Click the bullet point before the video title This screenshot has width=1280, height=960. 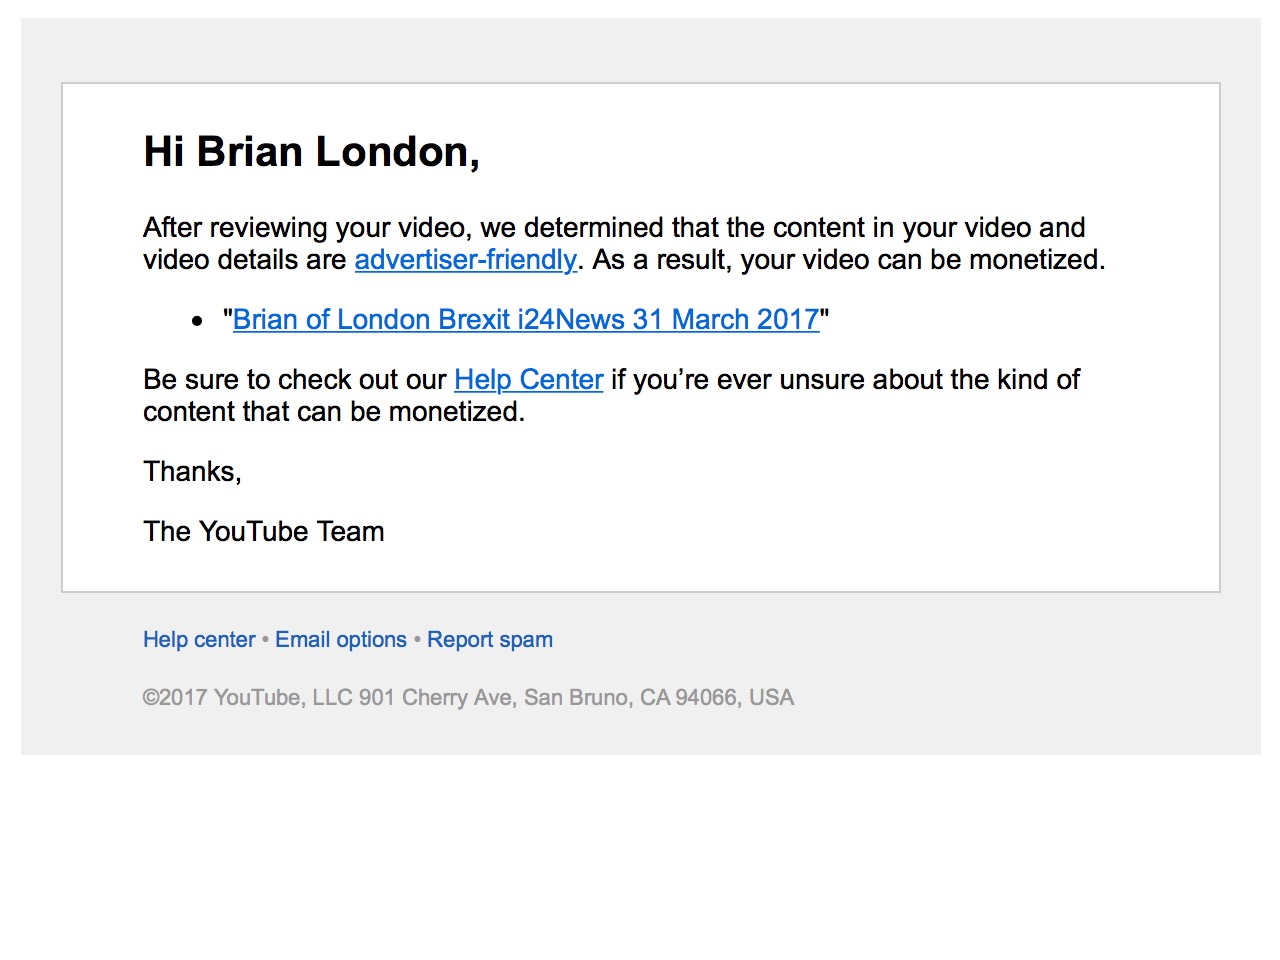point(197,321)
